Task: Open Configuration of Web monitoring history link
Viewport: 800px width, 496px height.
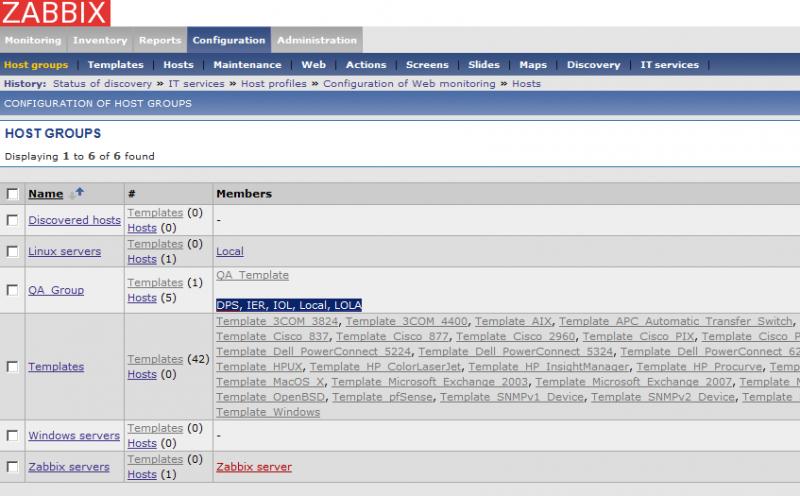Action: click(409, 84)
